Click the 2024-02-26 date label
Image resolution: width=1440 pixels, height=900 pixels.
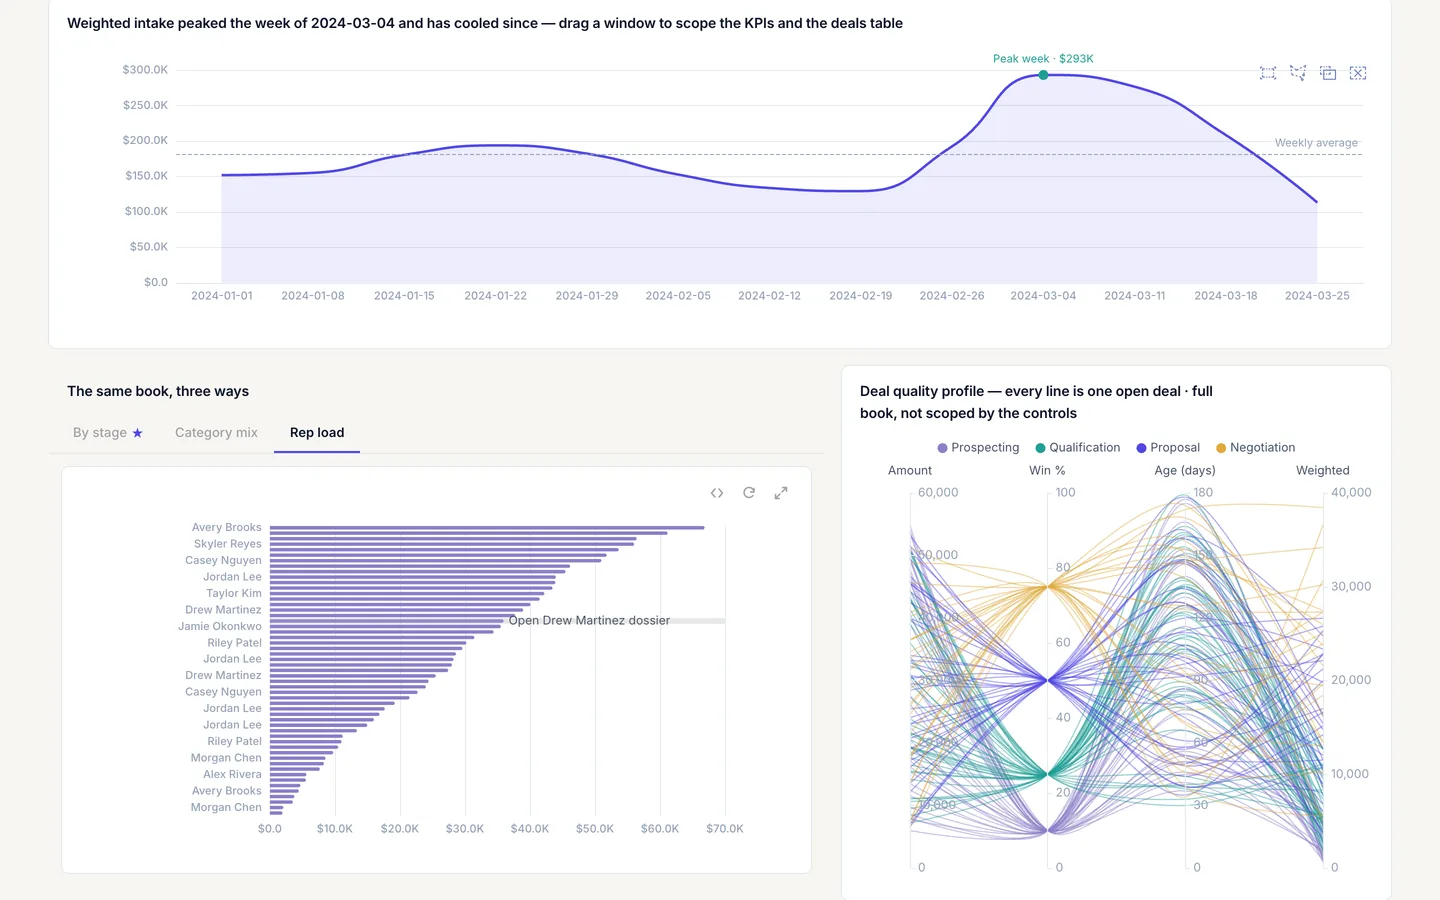point(952,296)
